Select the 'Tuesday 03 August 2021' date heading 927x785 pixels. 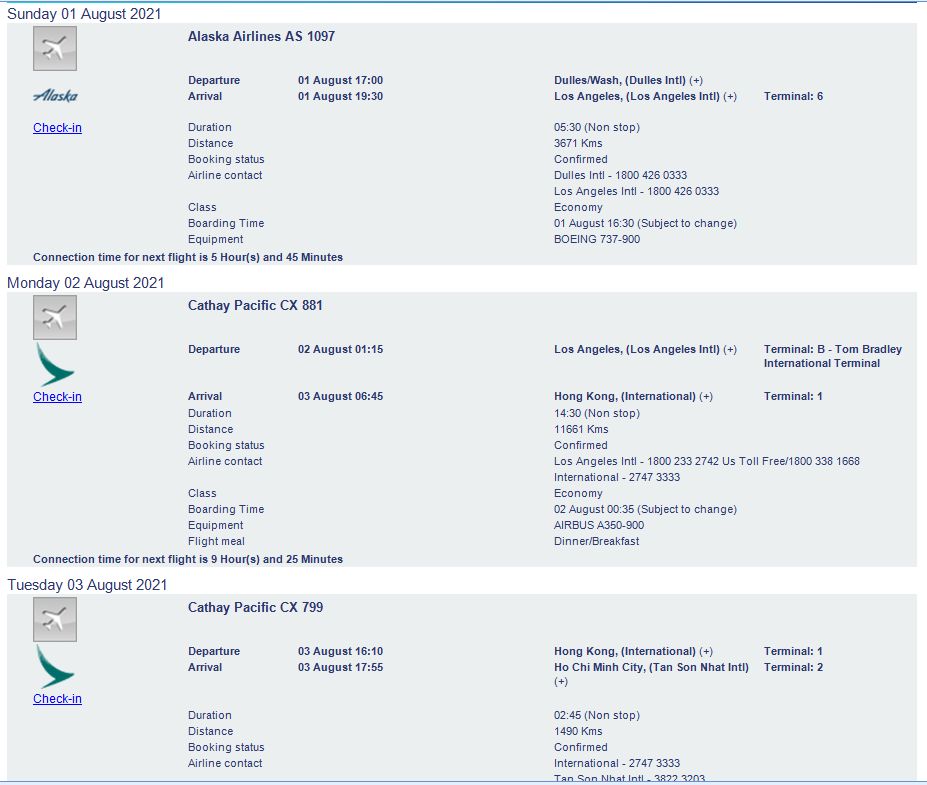tap(87, 585)
